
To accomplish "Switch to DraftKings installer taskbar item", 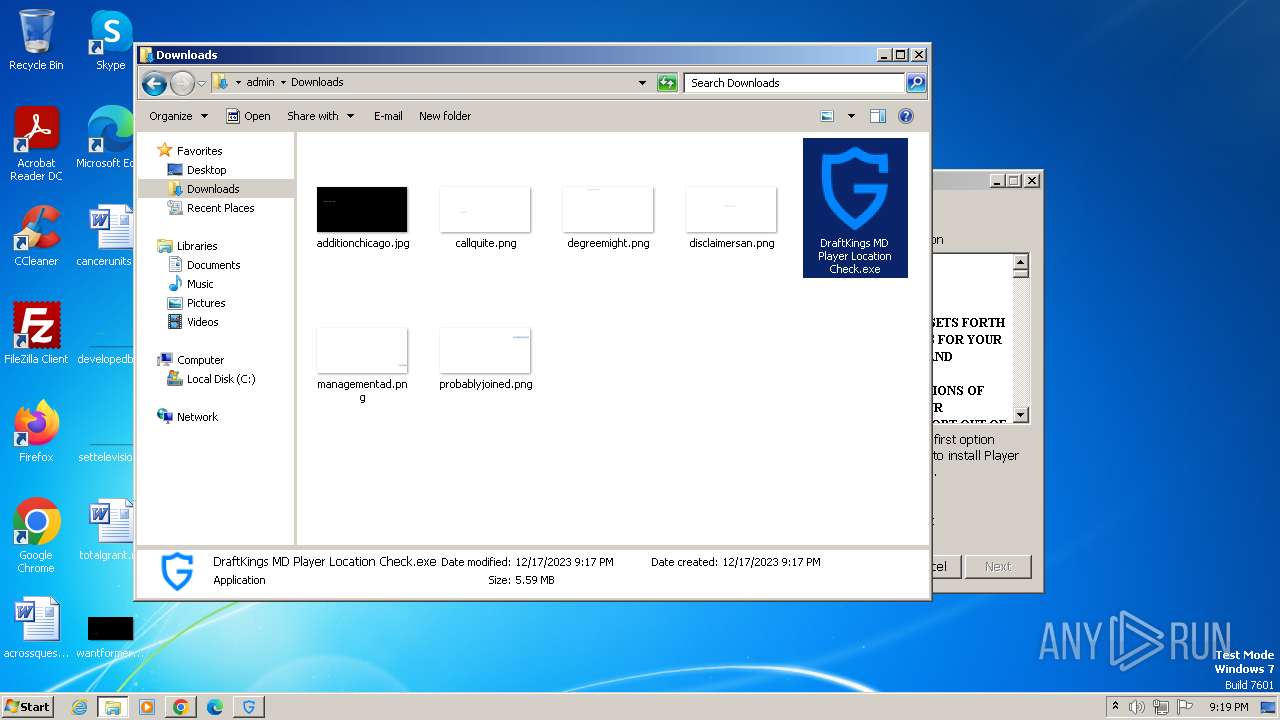I will 248,707.
